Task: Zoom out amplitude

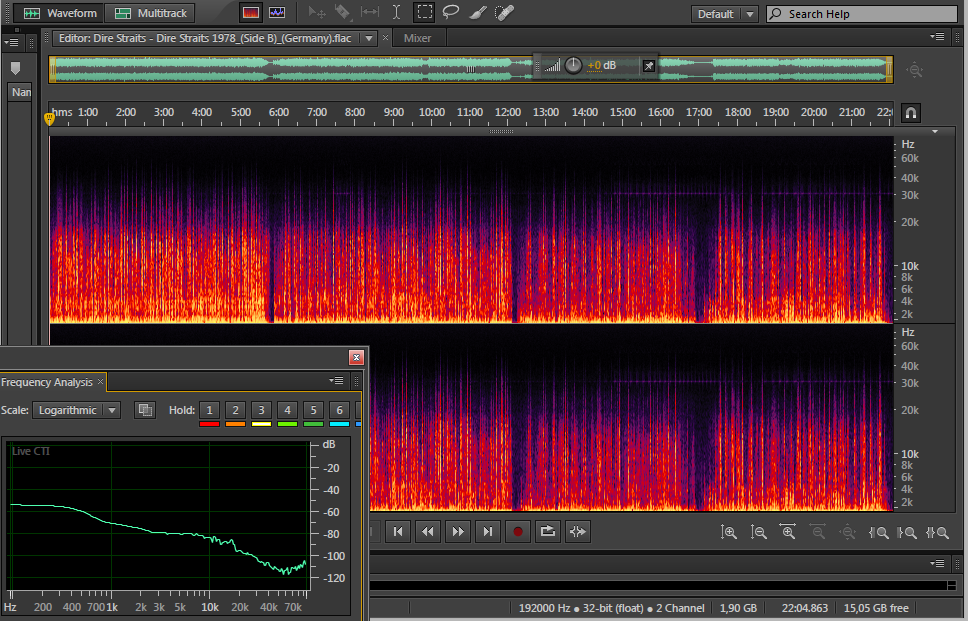Action: [x=758, y=532]
